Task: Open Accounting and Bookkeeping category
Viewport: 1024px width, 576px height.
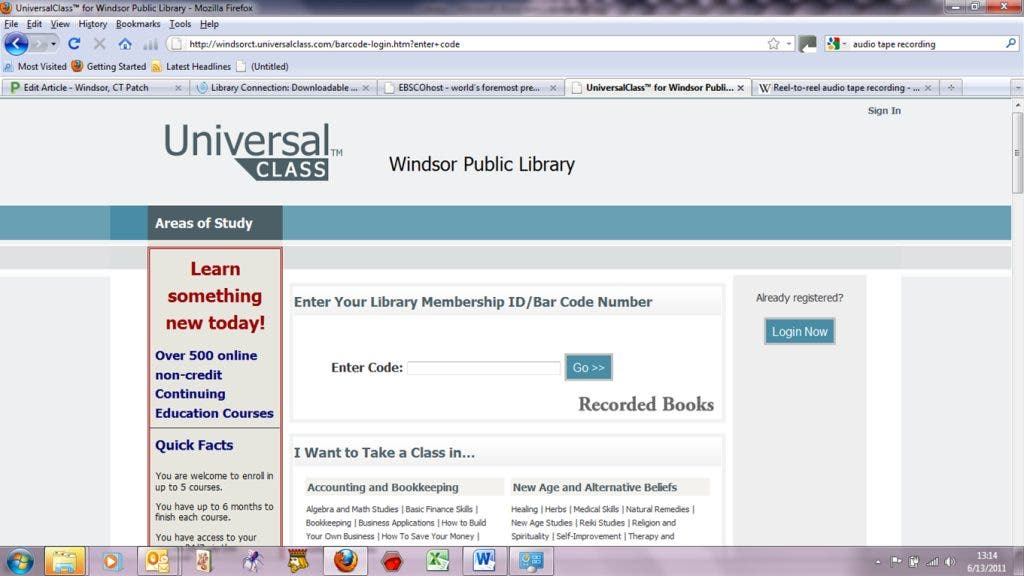Action: pos(383,487)
